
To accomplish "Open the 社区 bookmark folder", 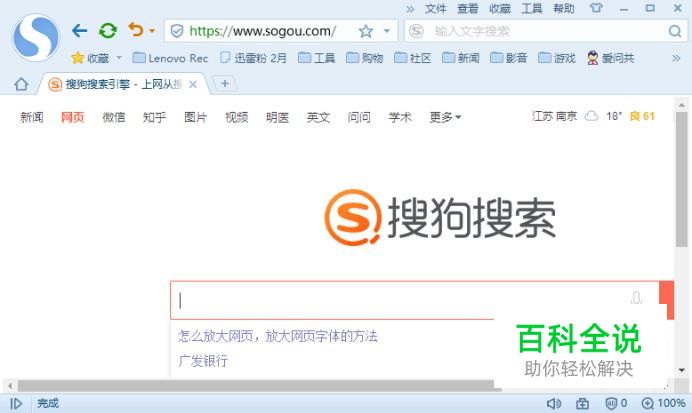I will click(x=412, y=58).
